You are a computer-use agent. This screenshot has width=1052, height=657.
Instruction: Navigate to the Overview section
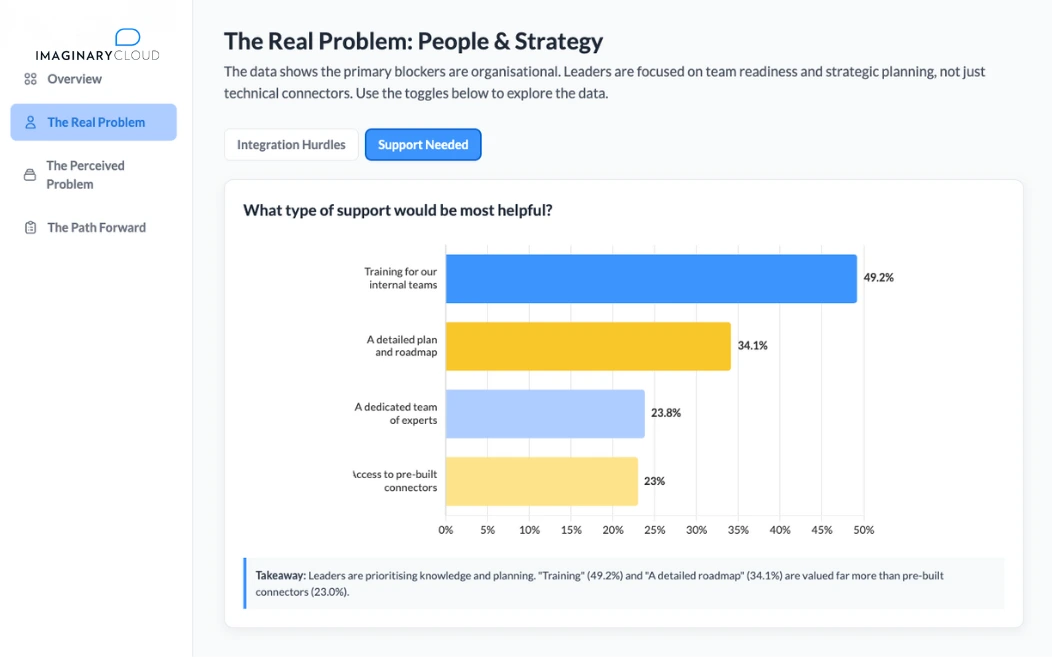[x=73, y=79]
